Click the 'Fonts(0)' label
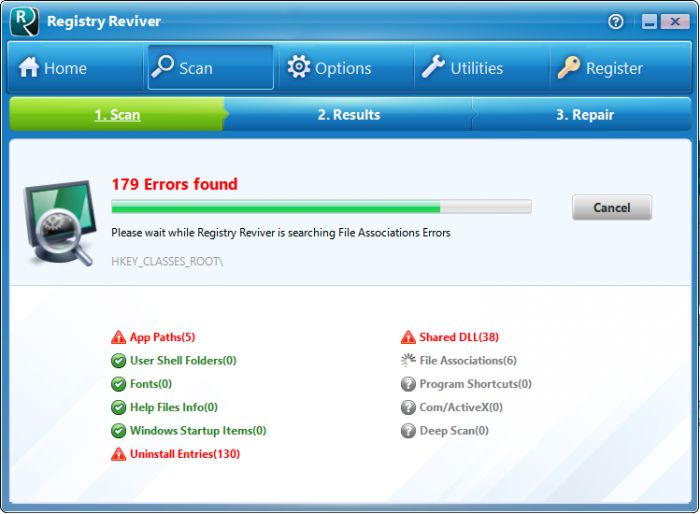700x514 pixels. [x=151, y=384]
